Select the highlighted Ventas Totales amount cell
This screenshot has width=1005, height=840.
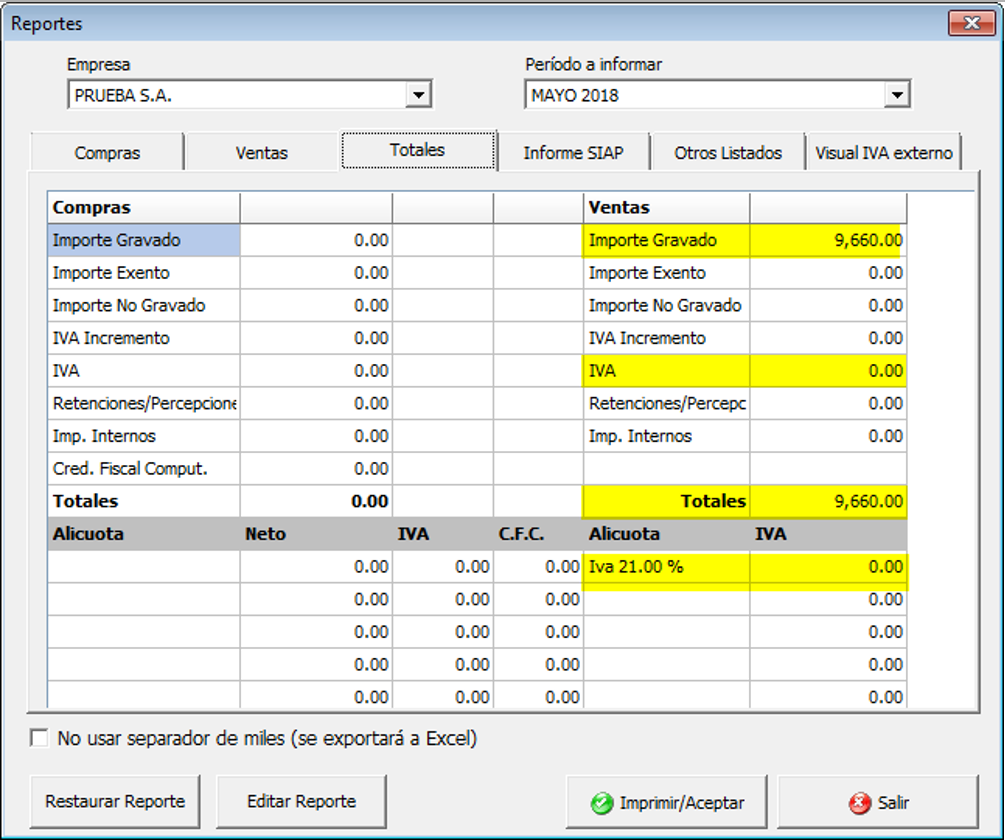coord(828,501)
